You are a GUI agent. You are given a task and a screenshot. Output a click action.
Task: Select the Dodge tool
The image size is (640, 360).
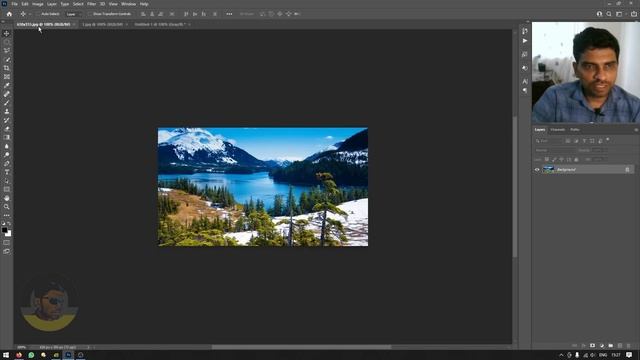click(7, 155)
